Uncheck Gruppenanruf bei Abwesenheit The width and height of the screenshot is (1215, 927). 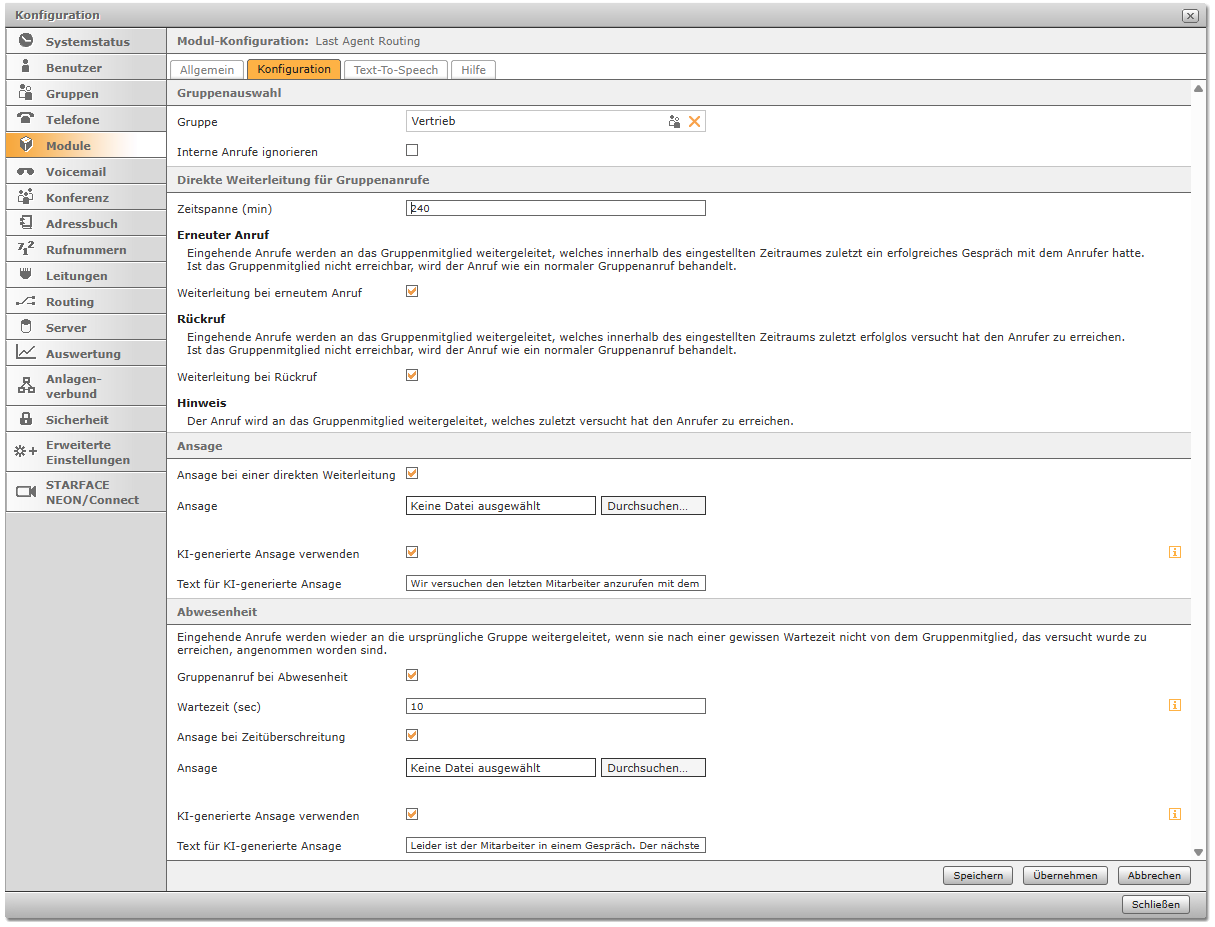pos(412,676)
